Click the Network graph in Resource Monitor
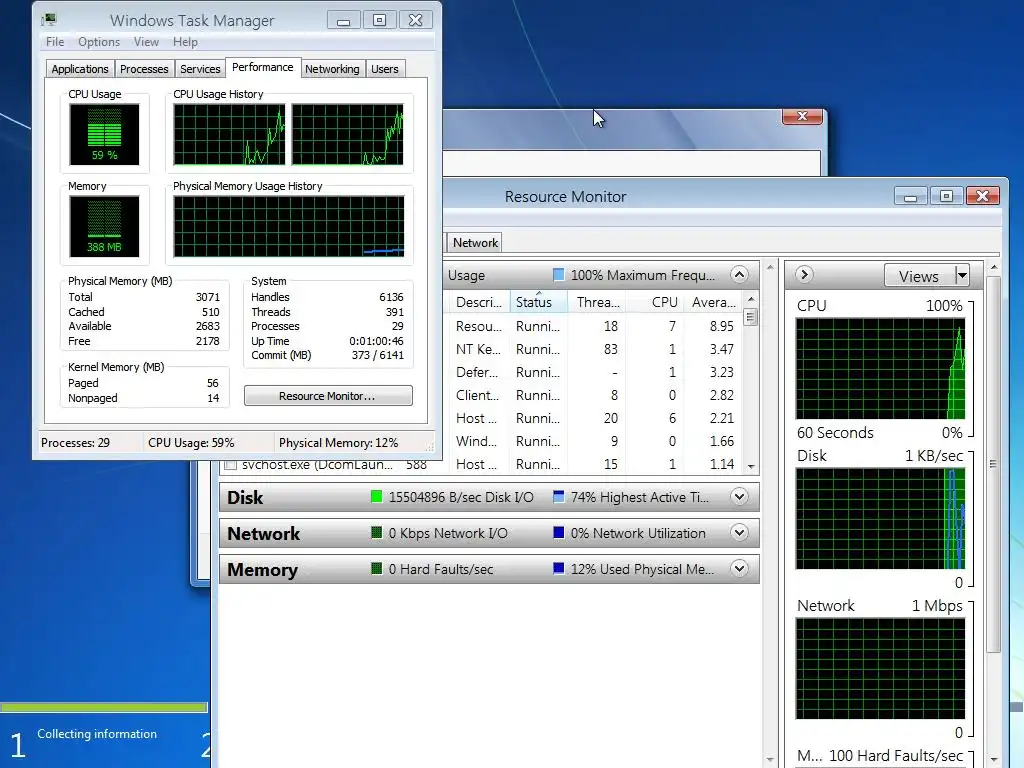This screenshot has width=1024, height=768. (880, 669)
